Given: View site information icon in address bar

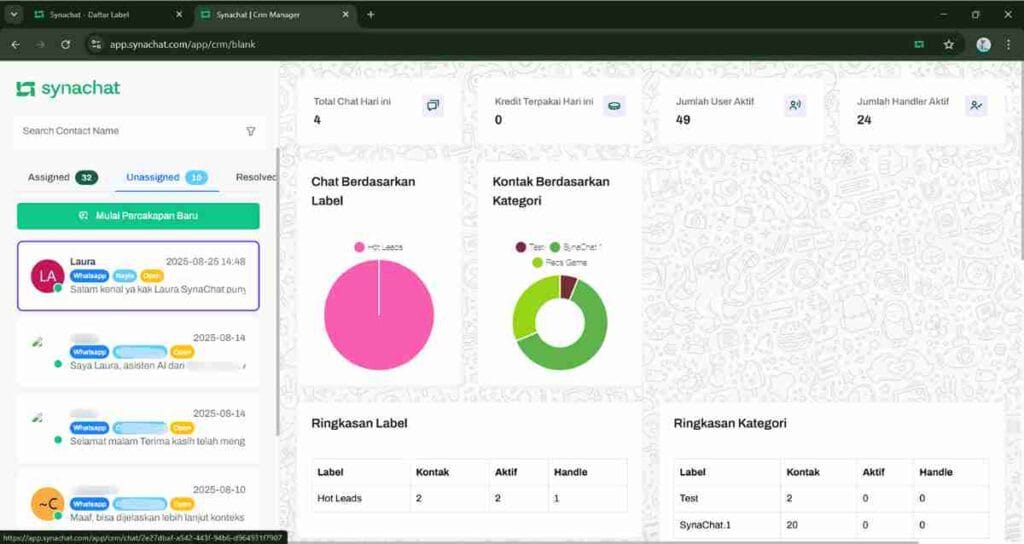Looking at the screenshot, I should coord(96,44).
